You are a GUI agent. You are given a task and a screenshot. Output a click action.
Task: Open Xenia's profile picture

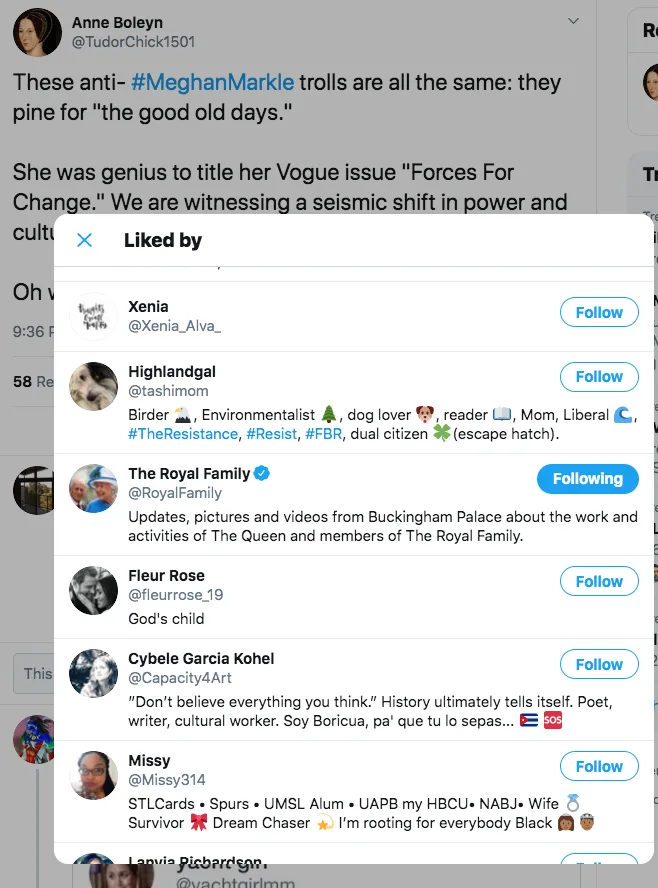pyautogui.click(x=93, y=317)
